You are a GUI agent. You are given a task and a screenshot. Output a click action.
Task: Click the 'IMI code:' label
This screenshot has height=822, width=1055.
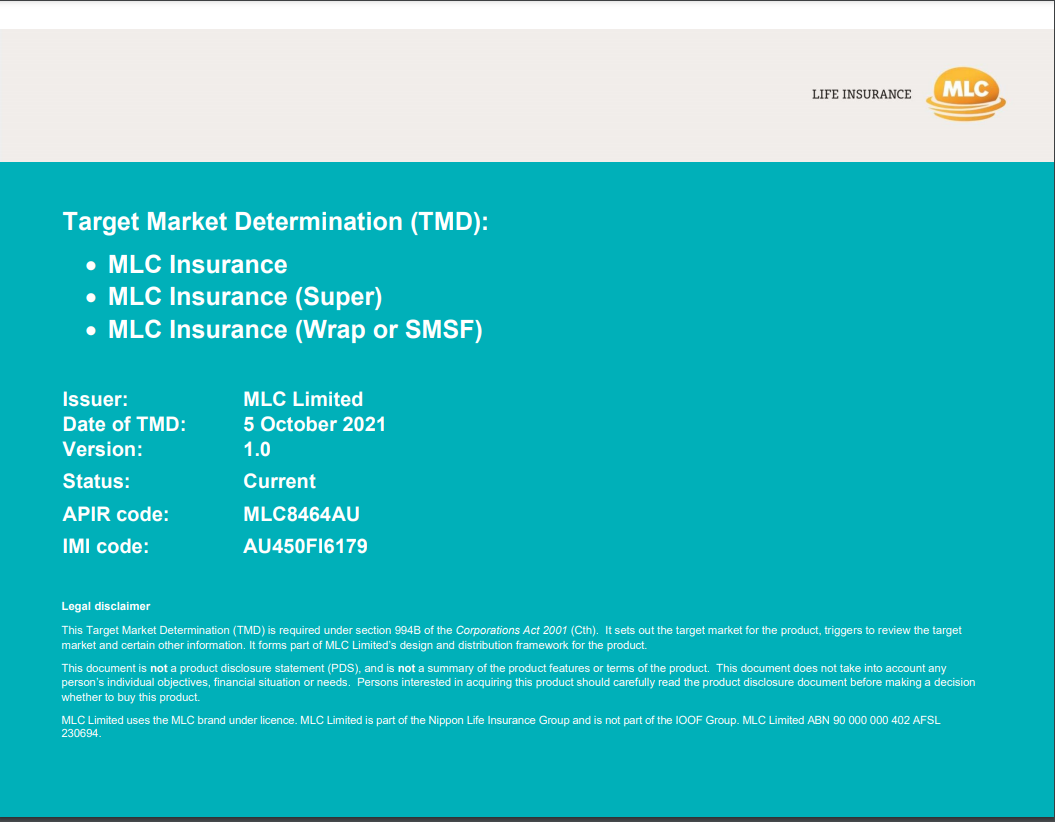pos(106,546)
